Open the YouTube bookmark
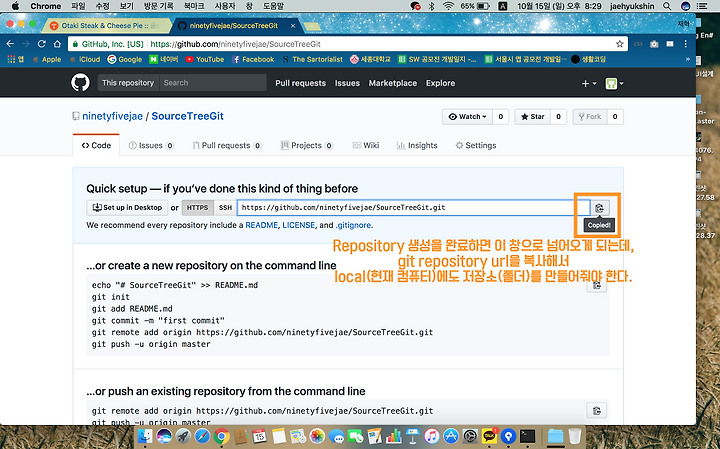Image resolution: width=720 pixels, height=449 pixels. click(x=205, y=59)
